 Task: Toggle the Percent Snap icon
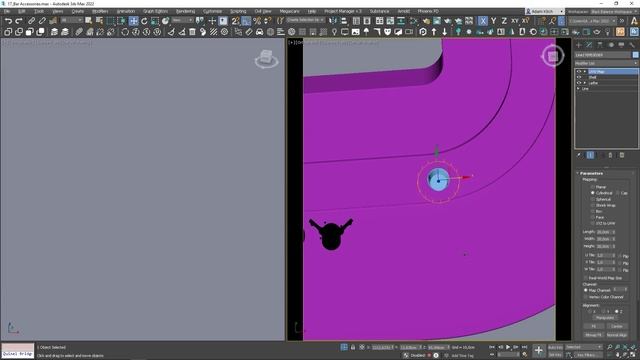(x=257, y=21)
